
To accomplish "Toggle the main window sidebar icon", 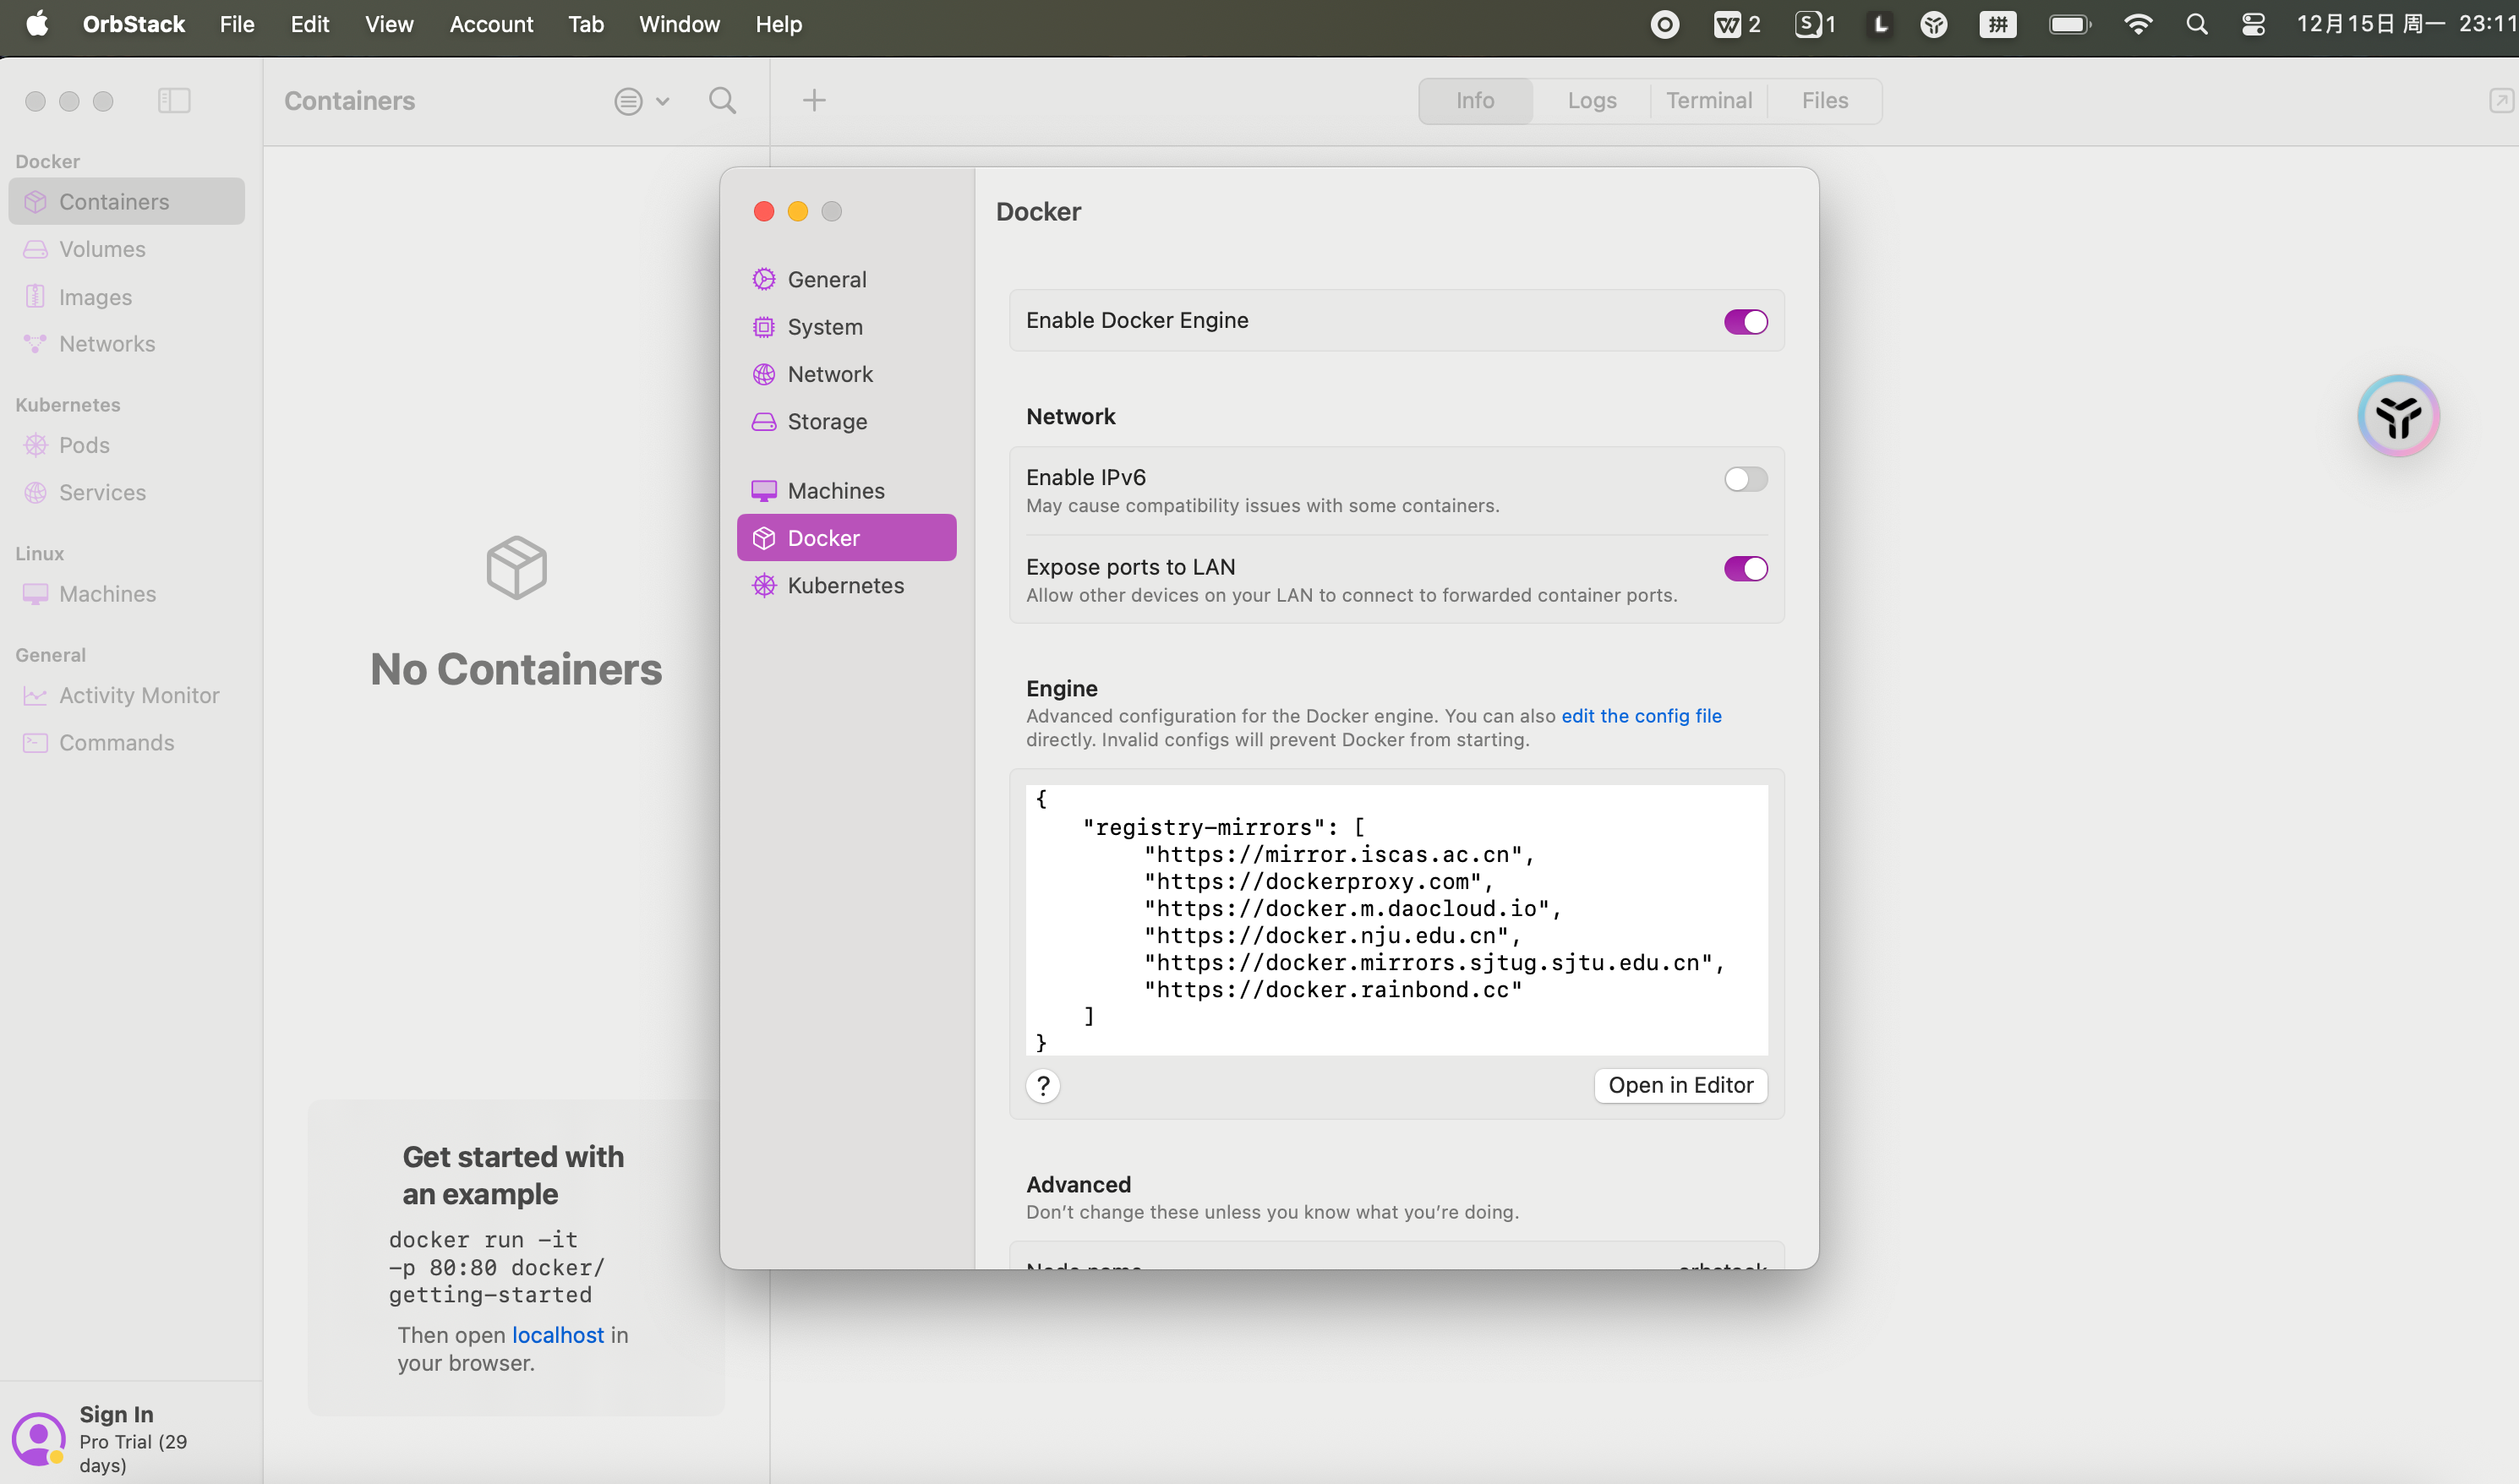I will point(174,100).
